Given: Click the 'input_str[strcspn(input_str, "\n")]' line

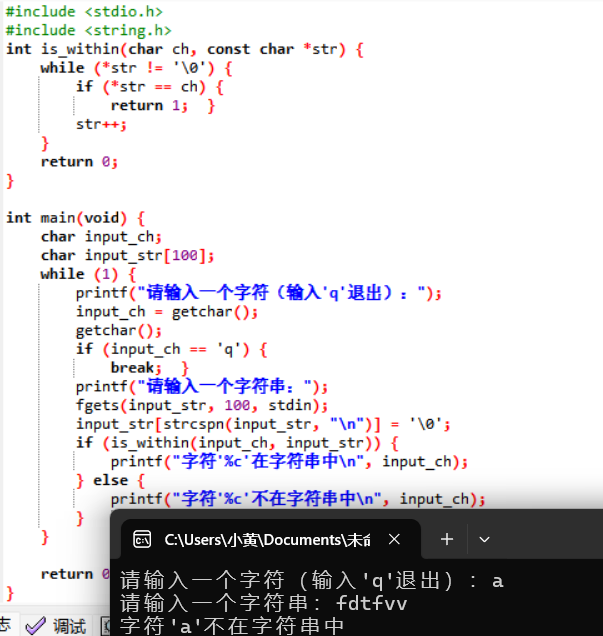Looking at the screenshot, I should click(263, 424).
